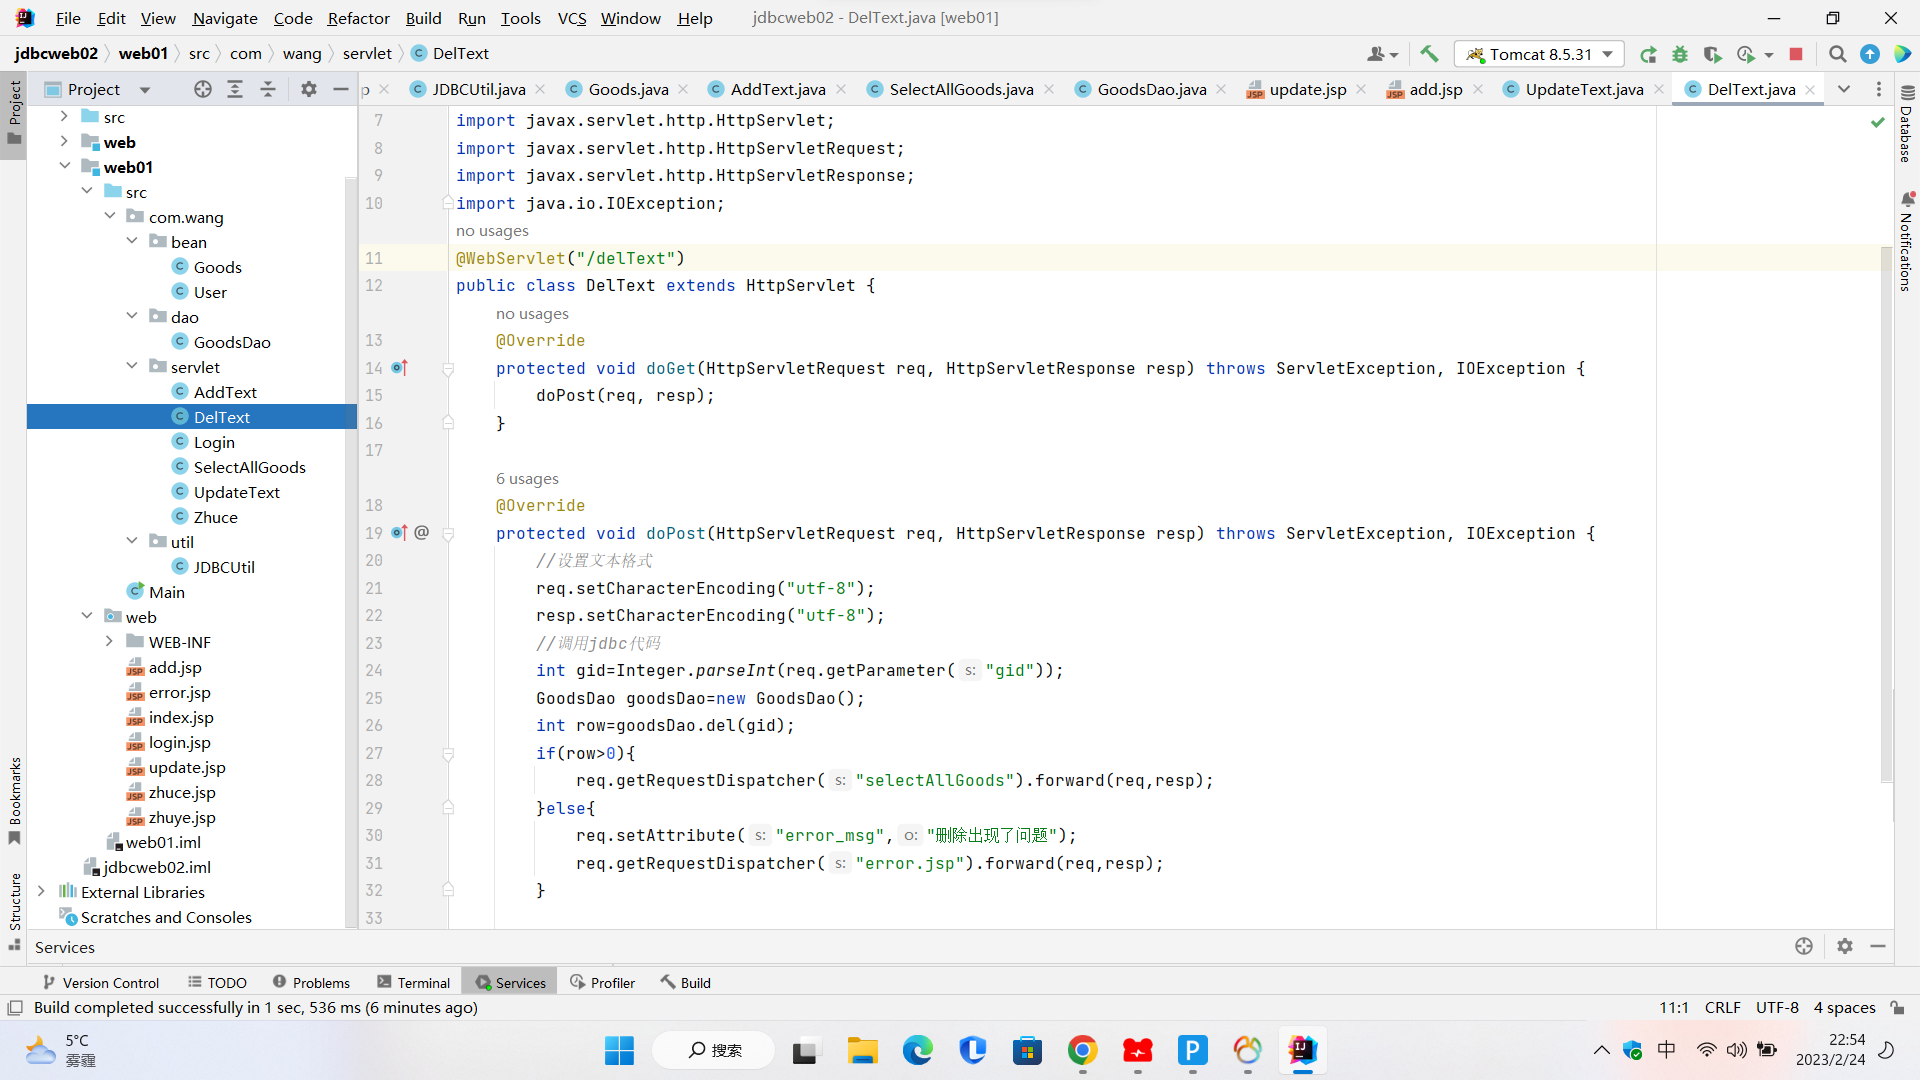Fold the if block at line 27

(448, 753)
